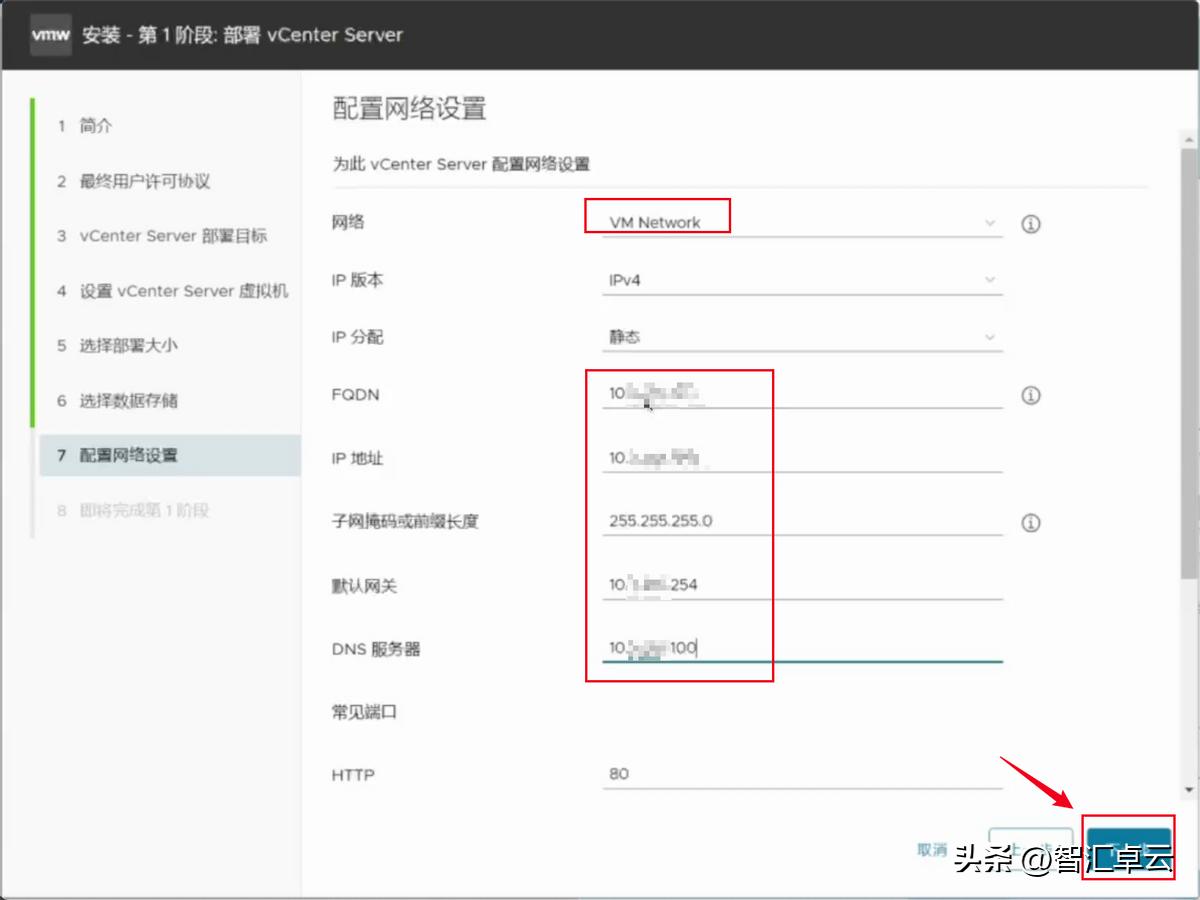Click the 子网掩码 255.255.255.0 field
This screenshot has height=900, width=1200.
[x=802, y=521]
